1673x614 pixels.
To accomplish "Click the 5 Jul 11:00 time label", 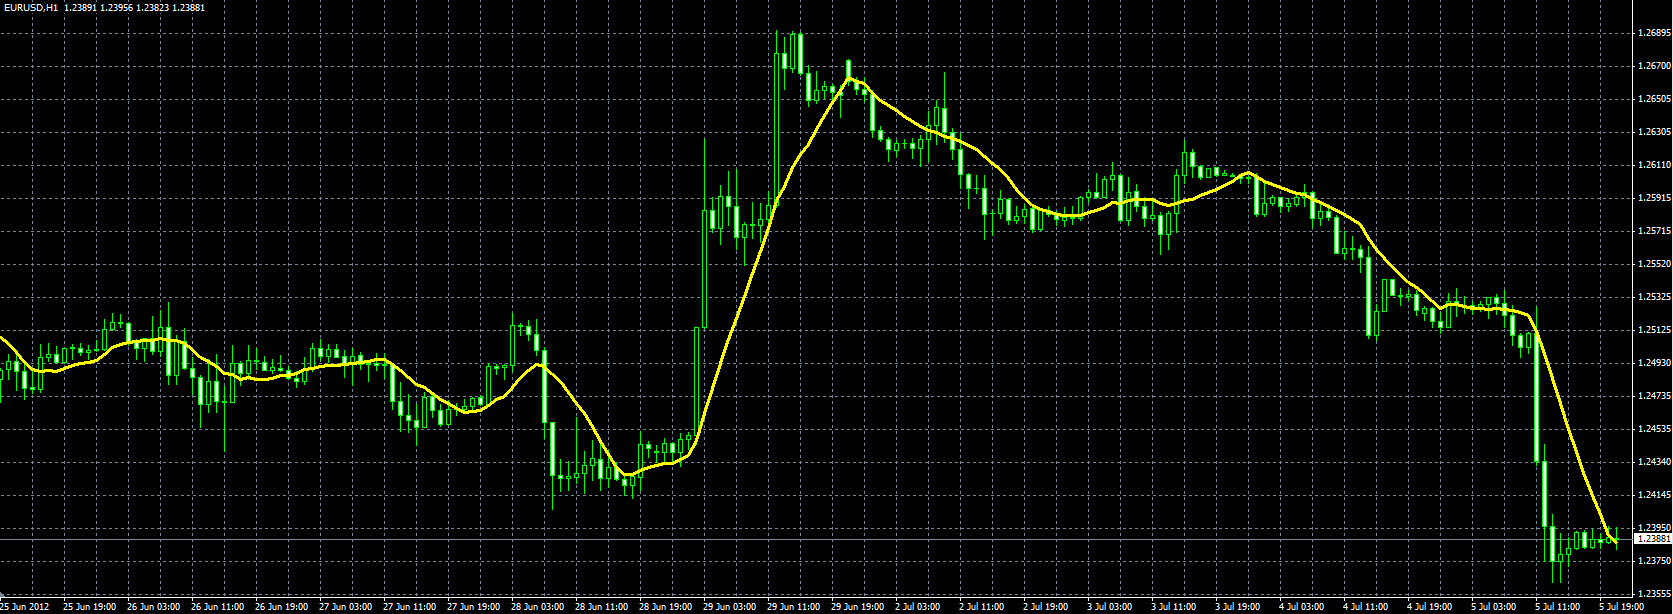I will click(x=1559, y=606).
